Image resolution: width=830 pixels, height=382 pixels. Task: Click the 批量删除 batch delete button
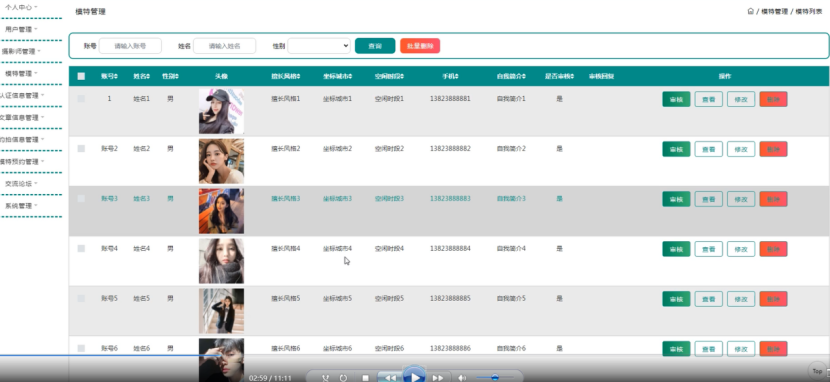[420, 46]
